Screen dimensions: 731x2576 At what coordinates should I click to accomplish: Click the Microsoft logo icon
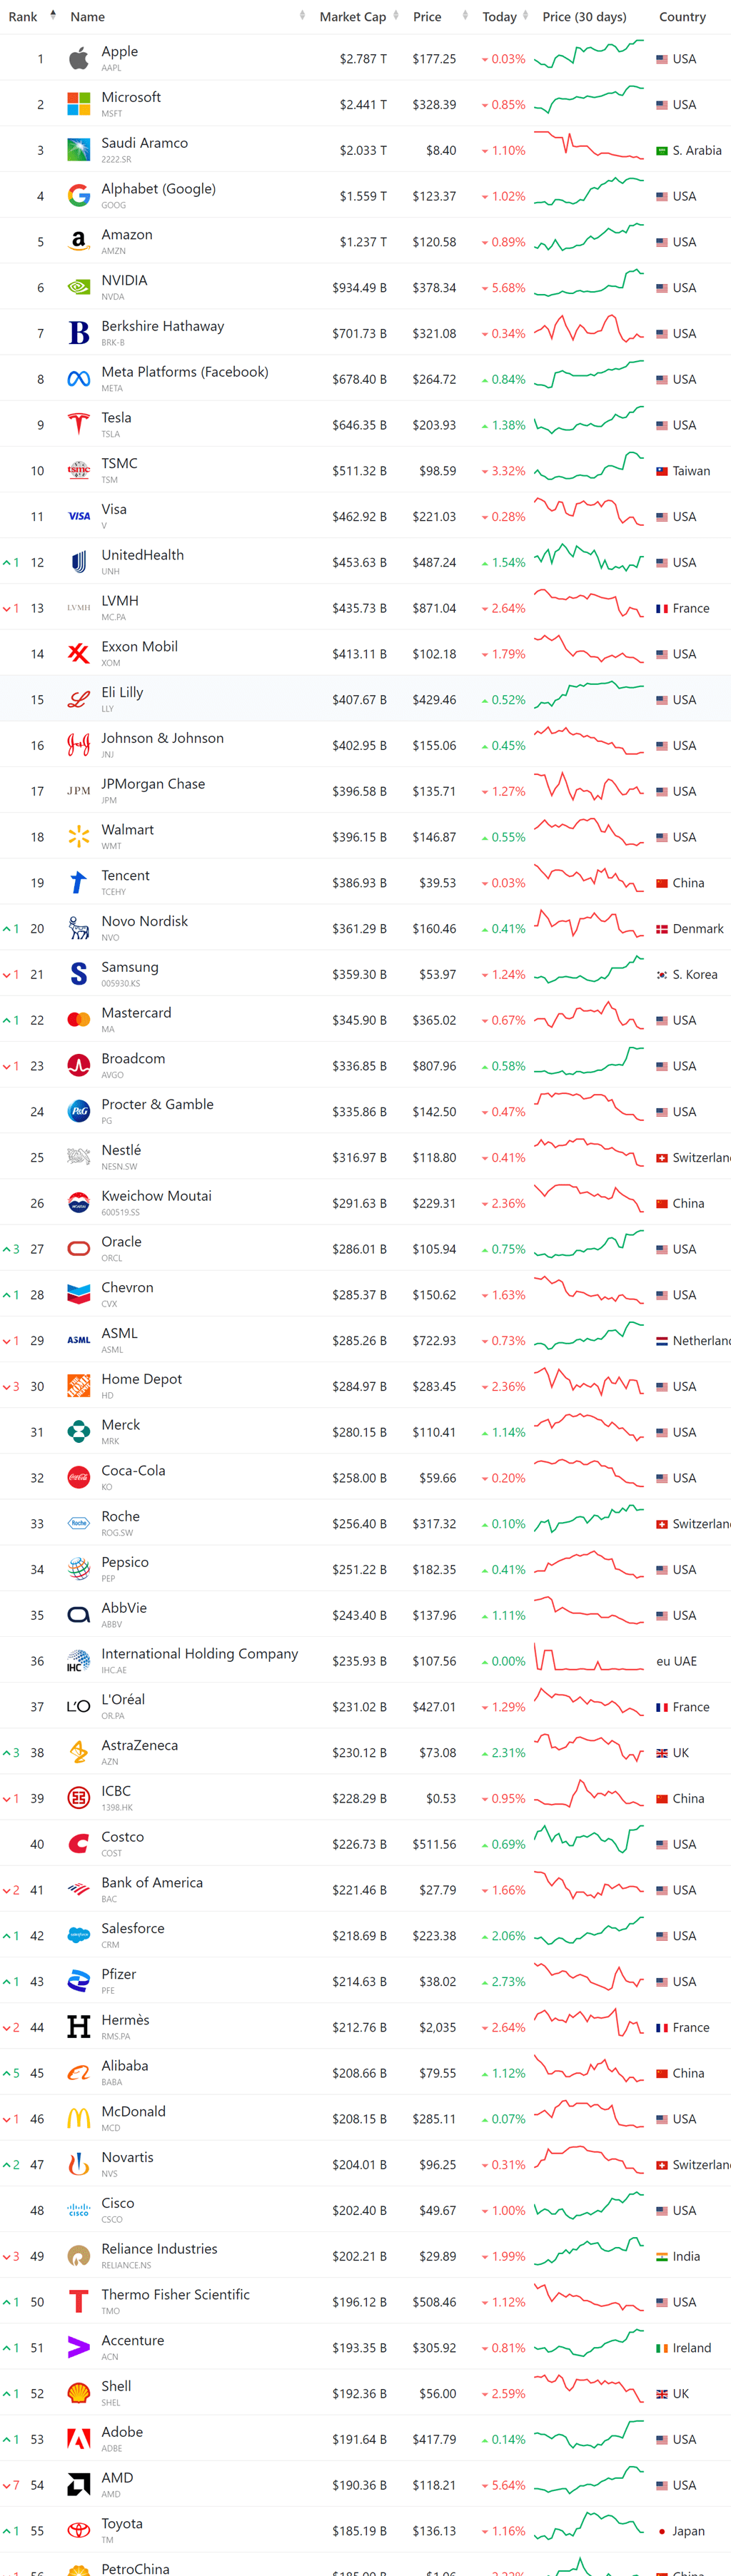tap(78, 104)
